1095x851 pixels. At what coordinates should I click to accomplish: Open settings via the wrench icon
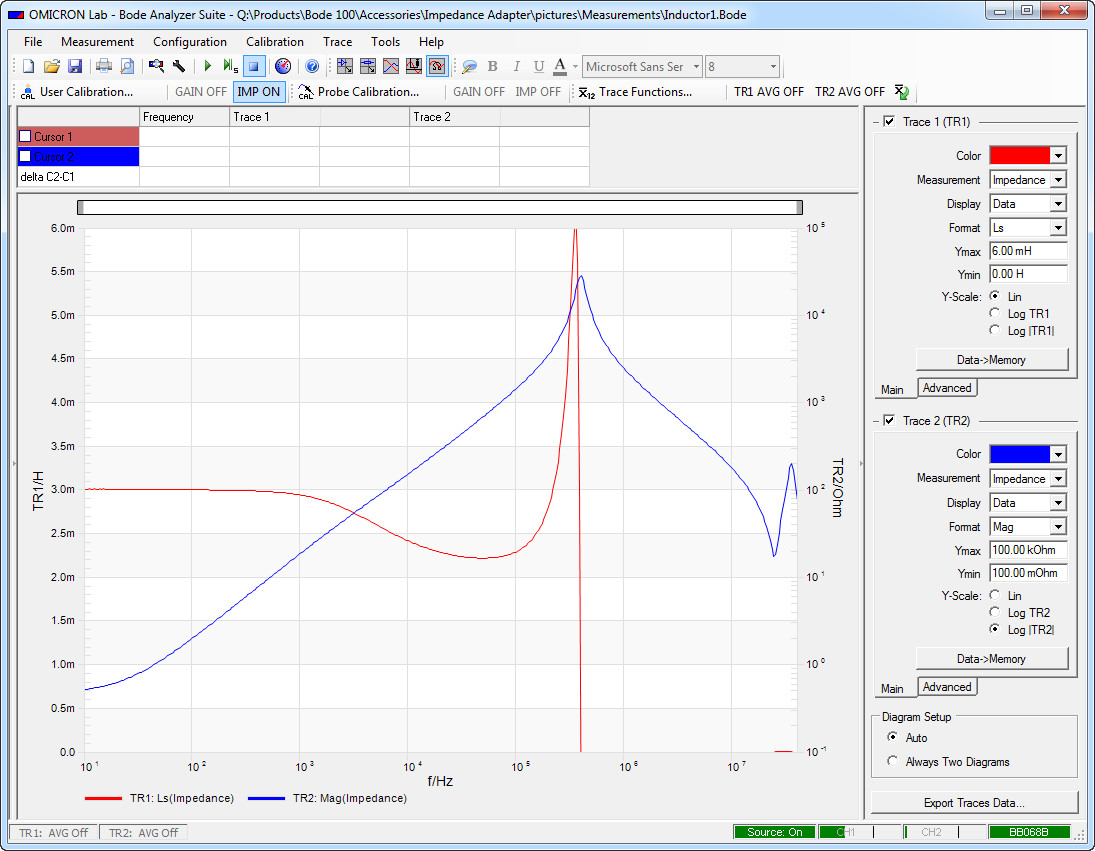[x=179, y=66]
